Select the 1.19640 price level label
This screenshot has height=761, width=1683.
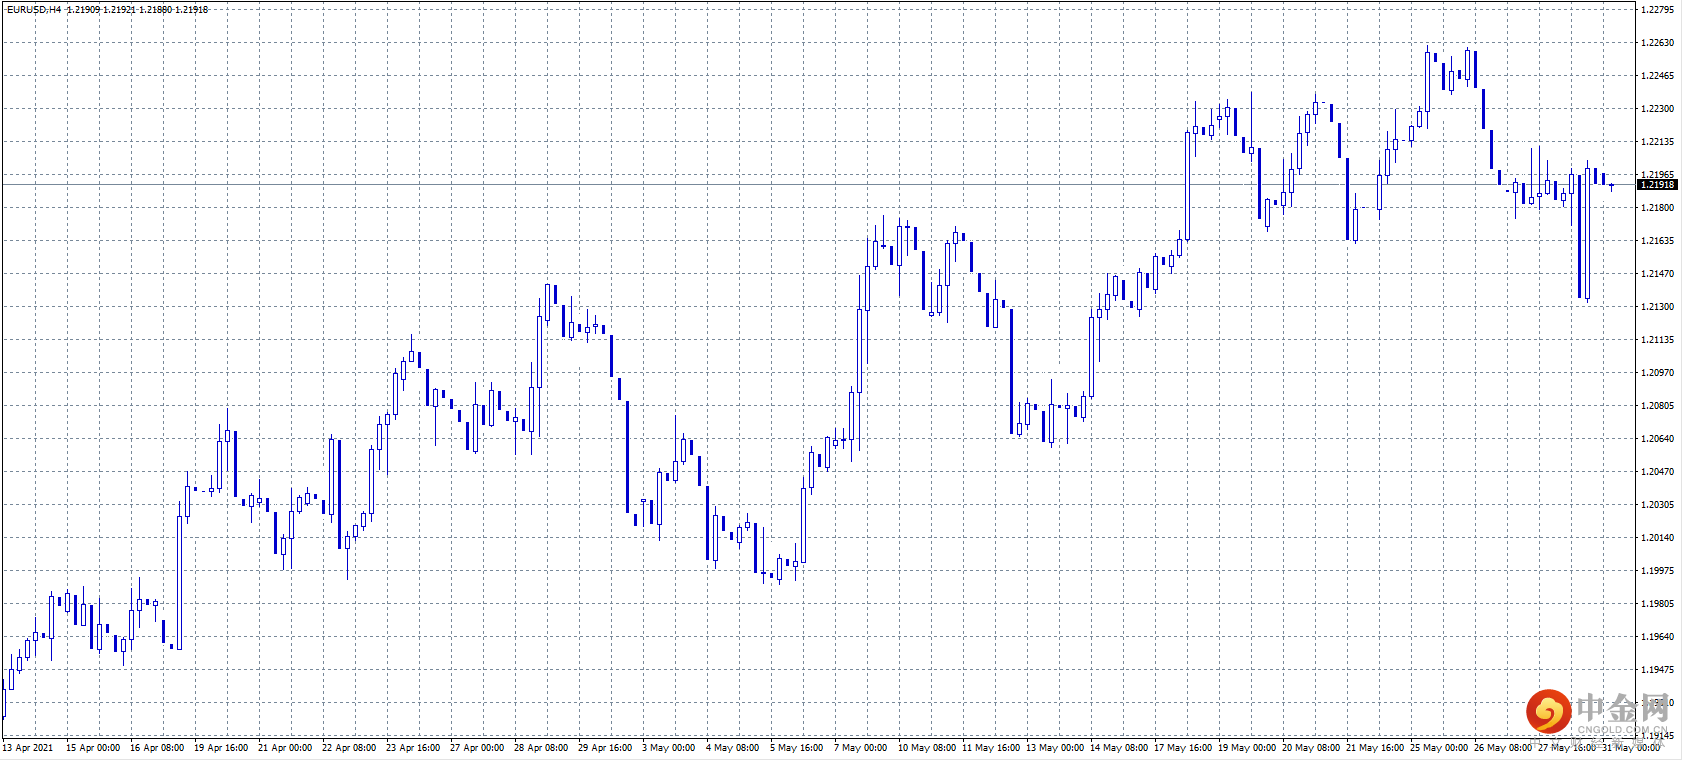point(1657,637)
